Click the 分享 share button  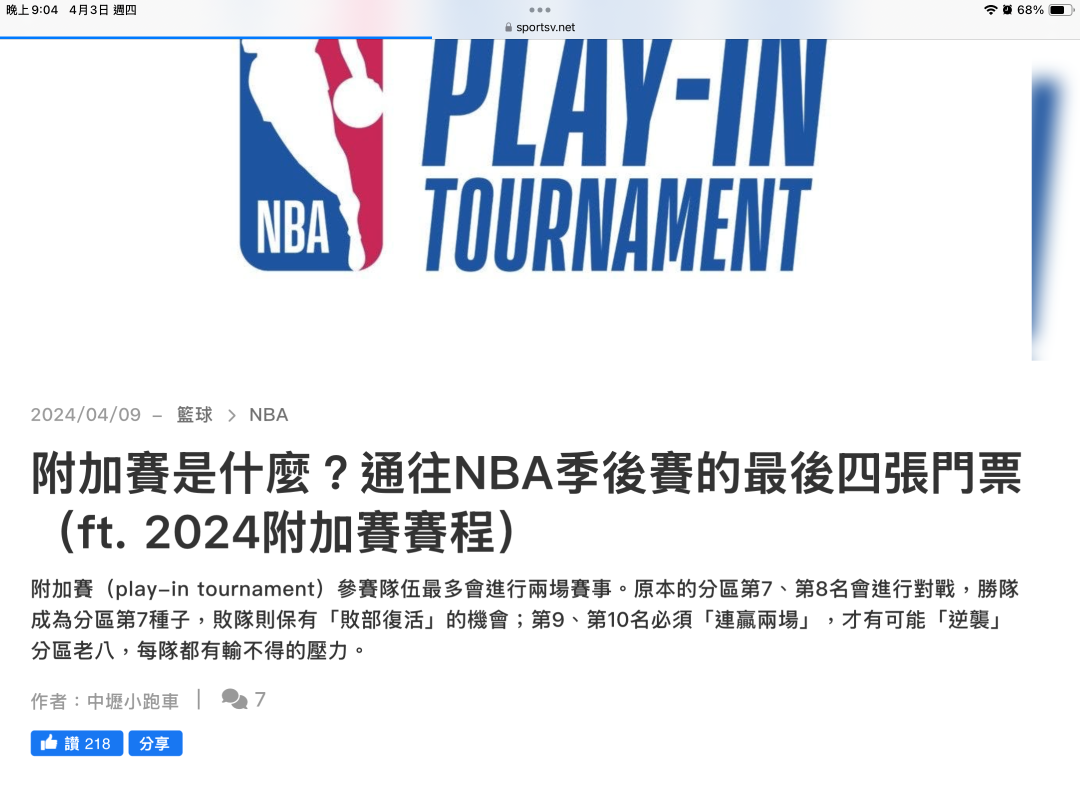click(155, 743)
